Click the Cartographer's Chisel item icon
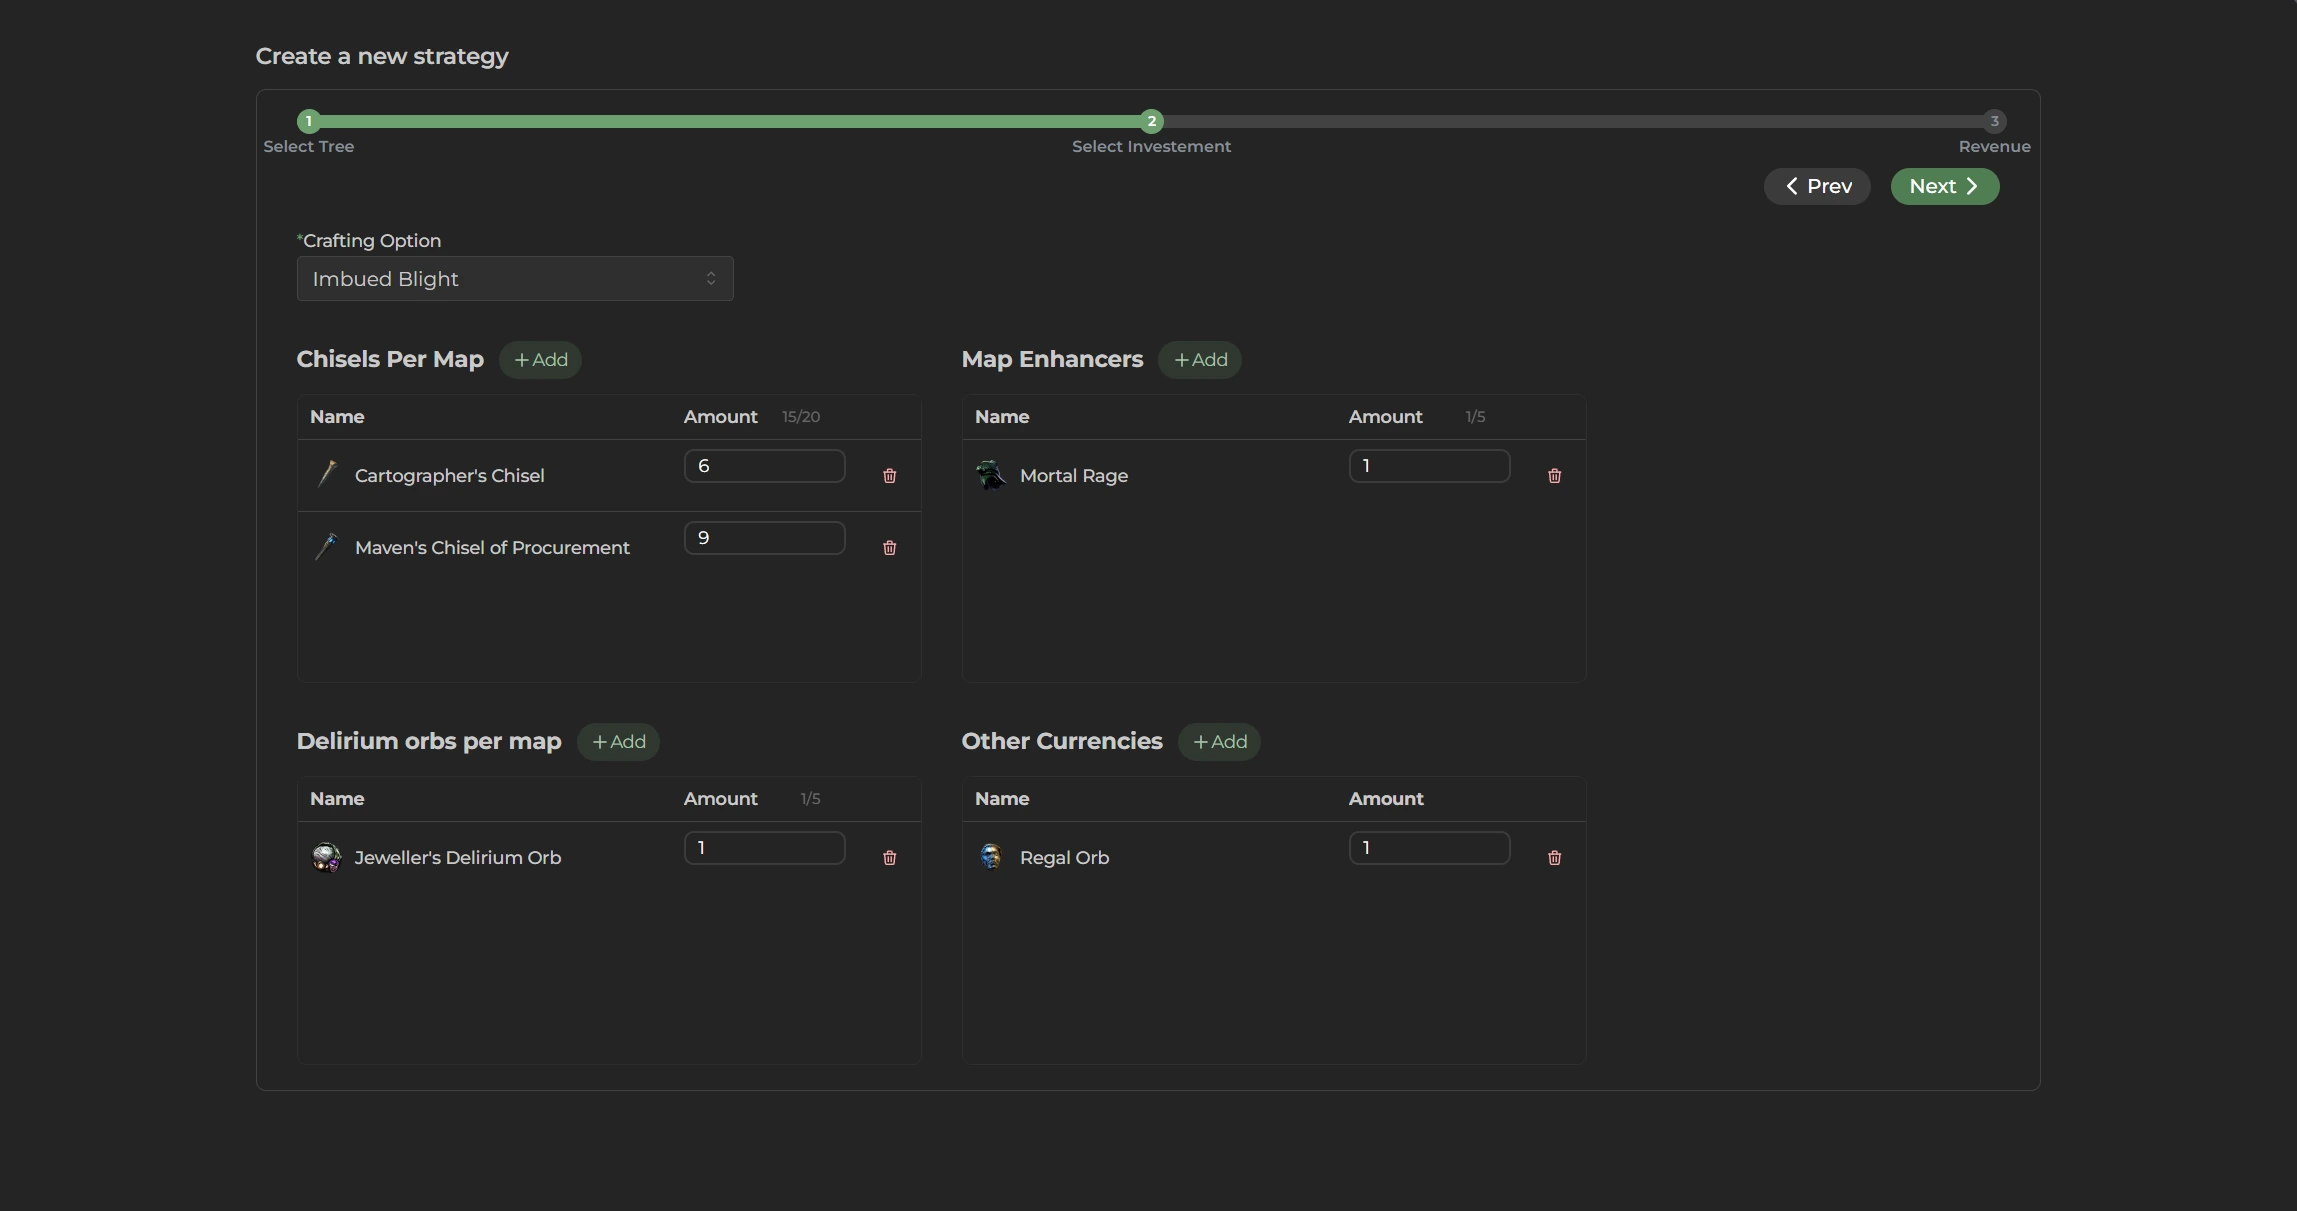2297x1211 pixels. click(327, 474)
